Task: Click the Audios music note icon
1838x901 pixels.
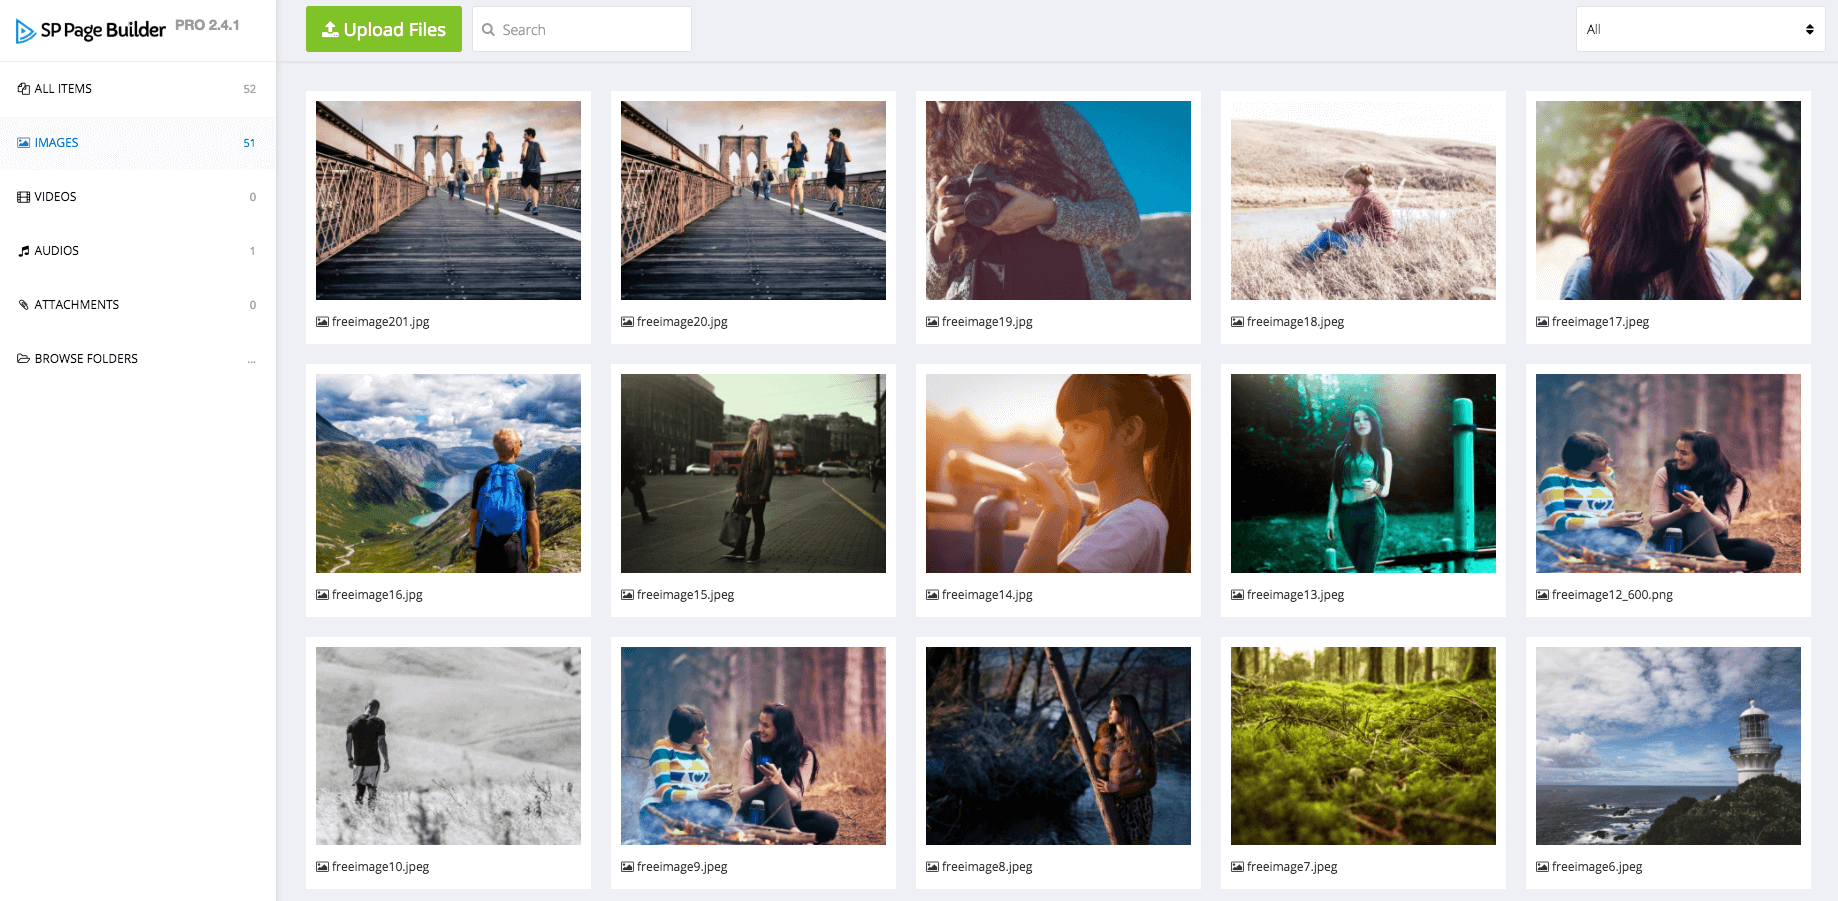Action: [x=23, y=251]
